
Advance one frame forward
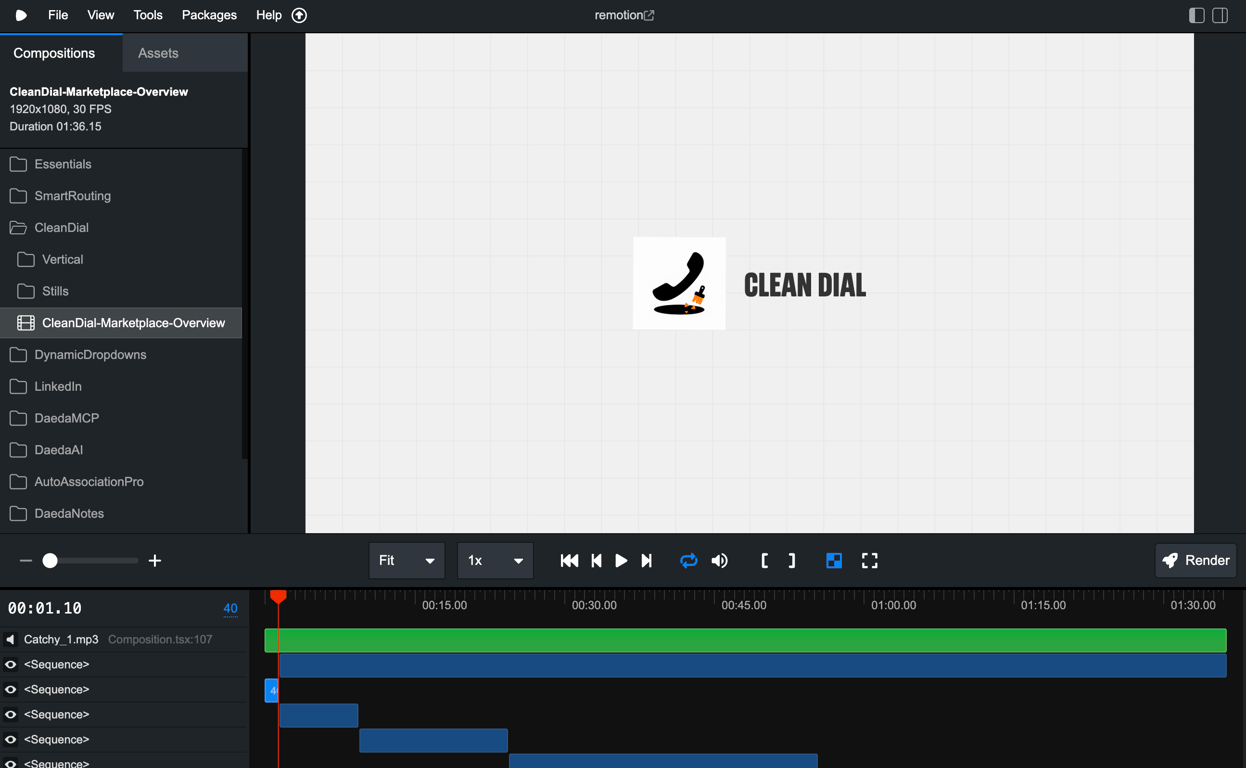646,560
